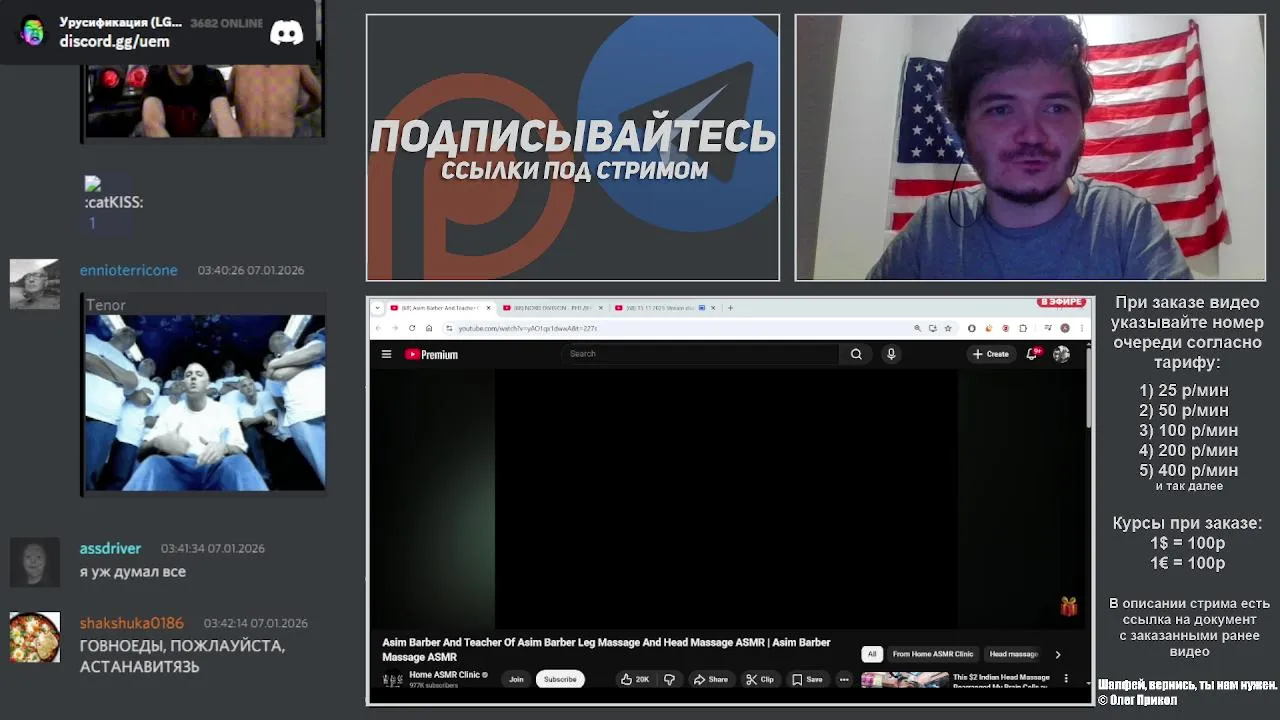Open the $2 Indian Head Massage title

point(1001,681)
